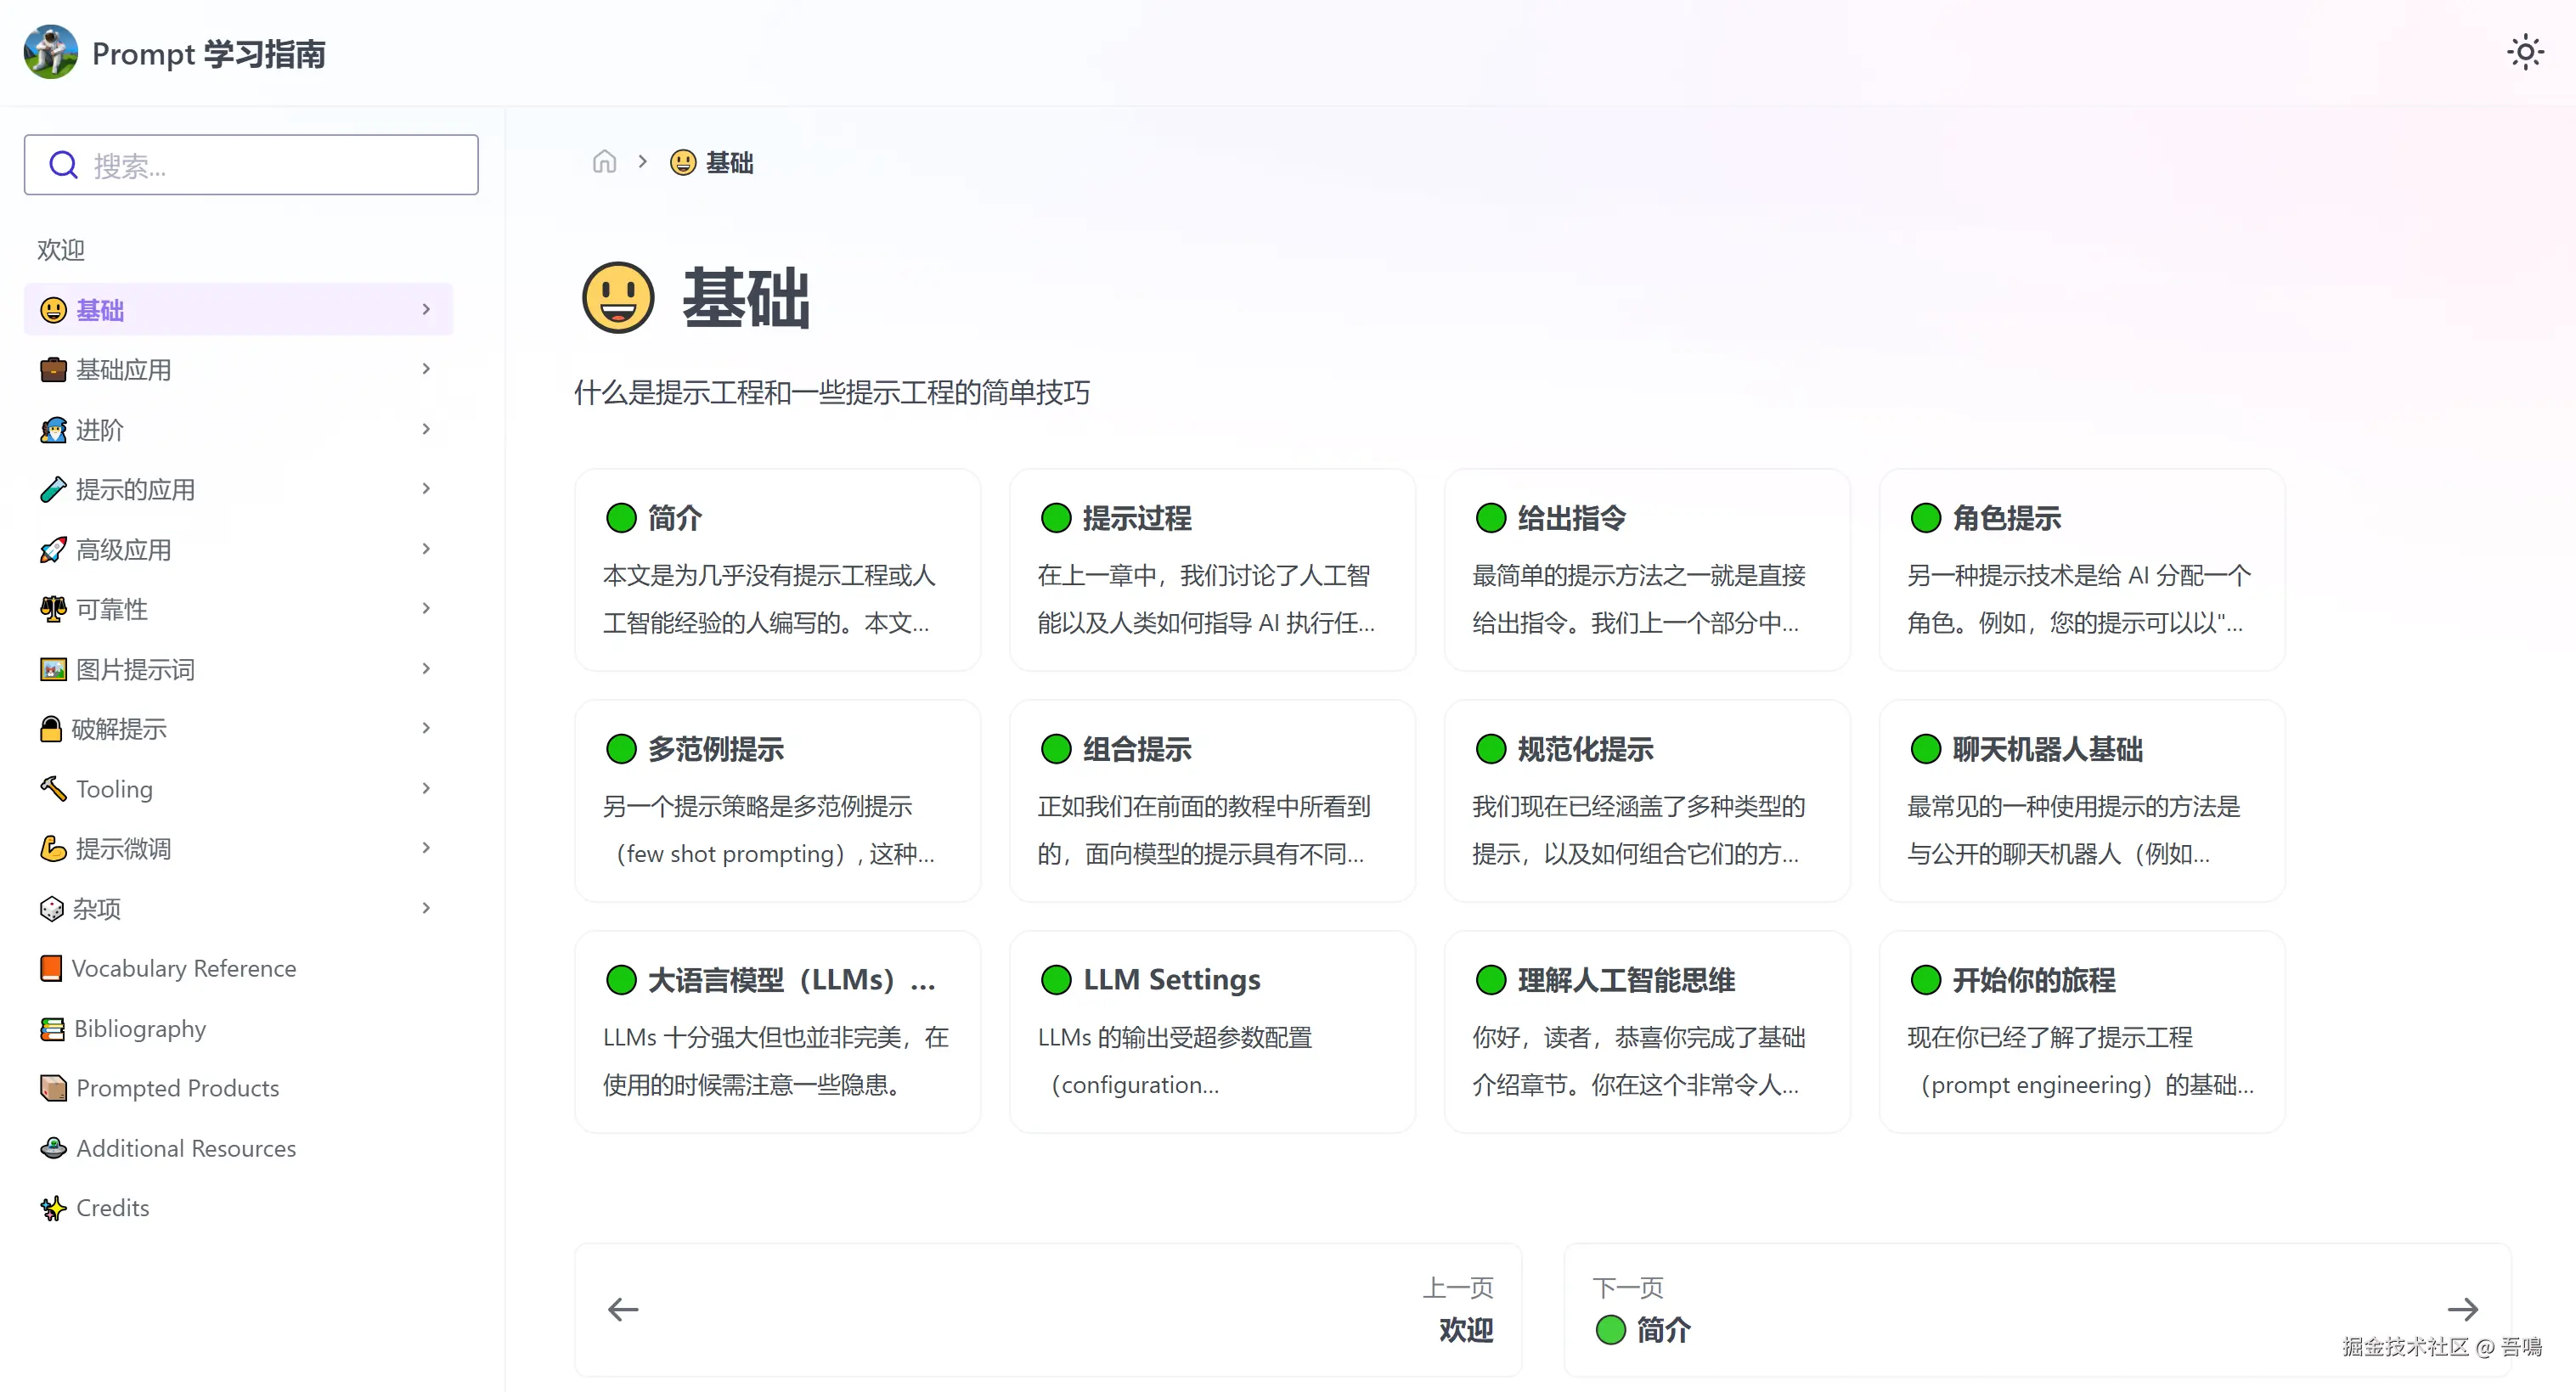The width and height of the screenshot is (2576, 1392).
Task: Toggle the light/dark theme sun icon
Action: tap(2524, 52)
